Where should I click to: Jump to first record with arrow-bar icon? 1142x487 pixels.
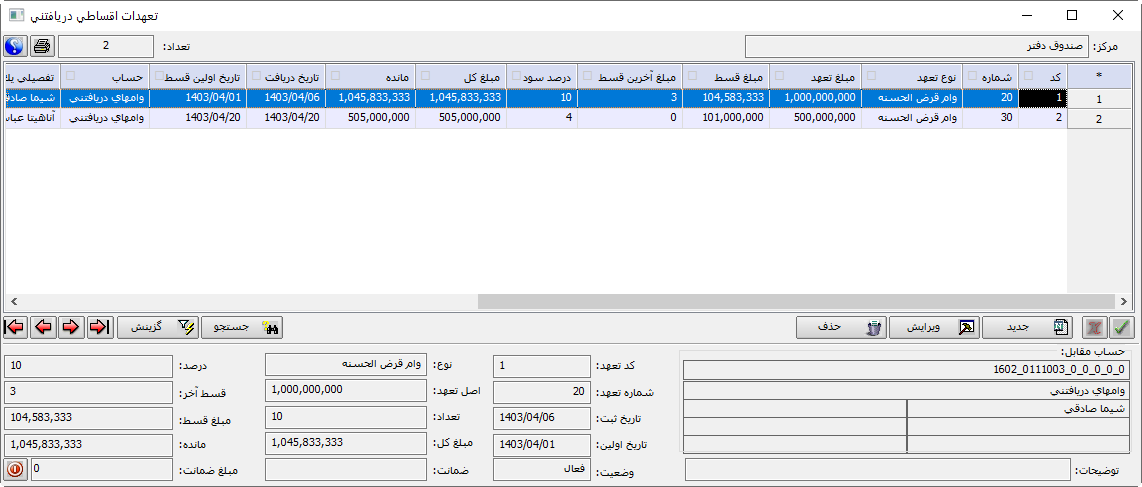click(15, 327)
